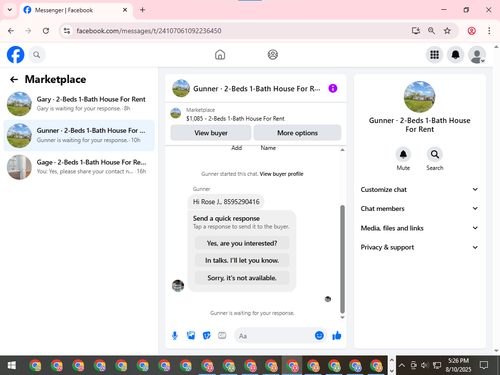Search within the conversation

435,154
